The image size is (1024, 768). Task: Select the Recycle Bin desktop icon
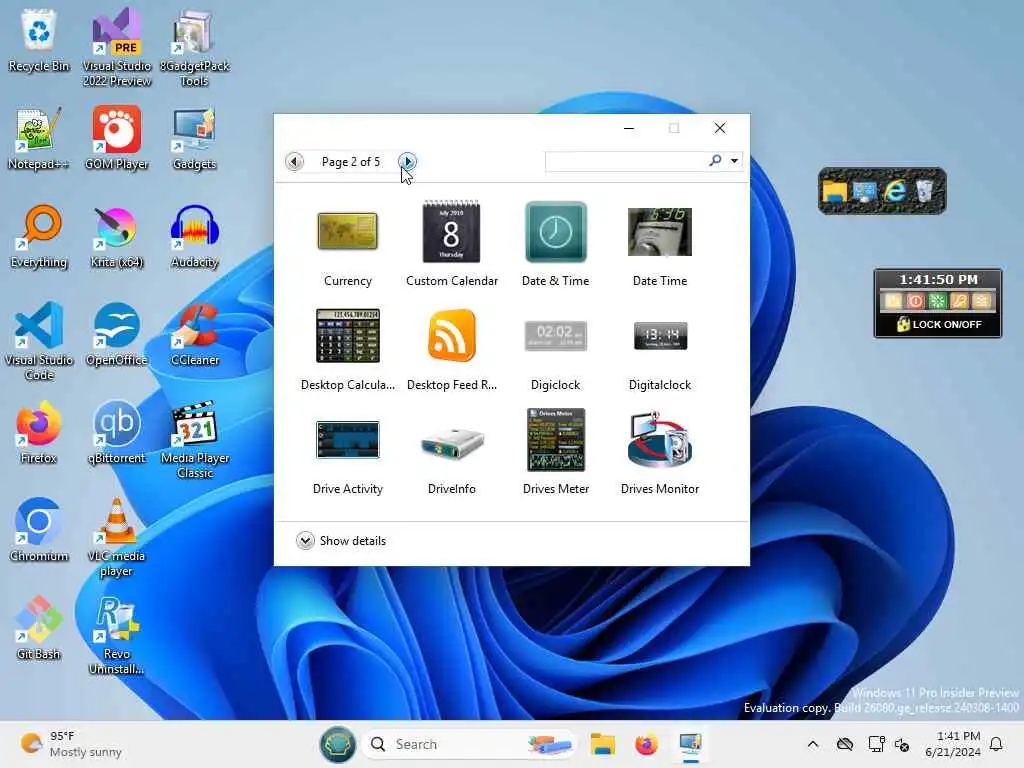39,40
